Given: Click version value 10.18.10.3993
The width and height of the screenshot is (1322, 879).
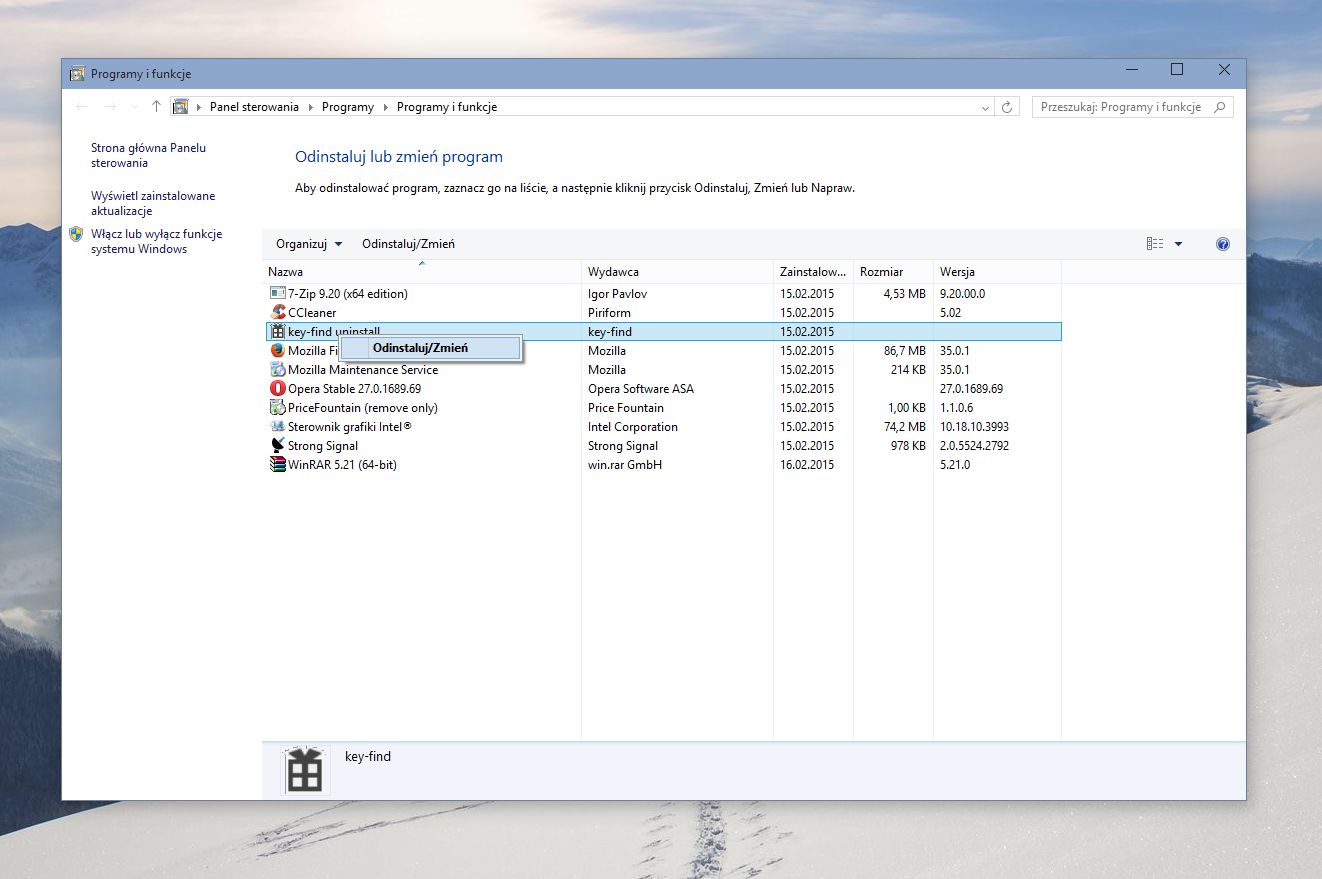Looking at the screenshot, I should click(974, 427).
